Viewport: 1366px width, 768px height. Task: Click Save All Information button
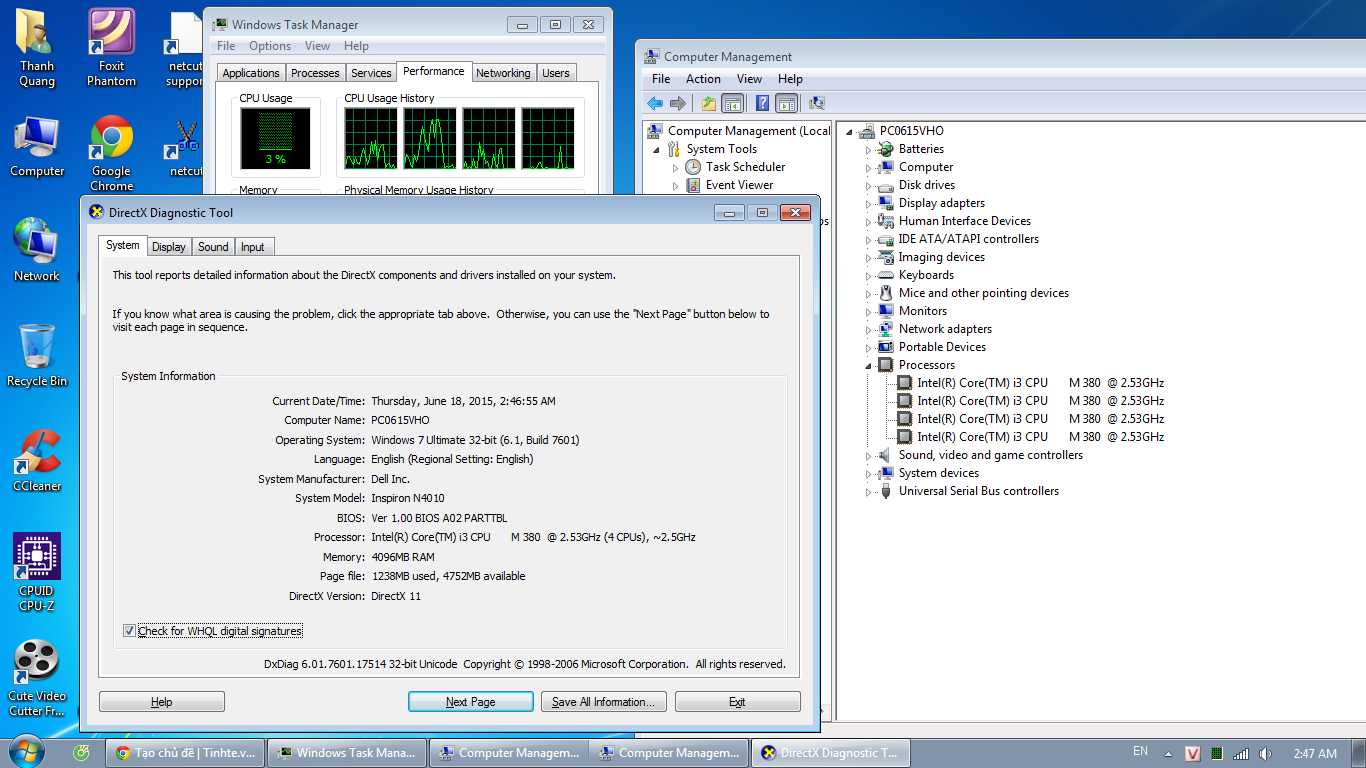point(604,702)
